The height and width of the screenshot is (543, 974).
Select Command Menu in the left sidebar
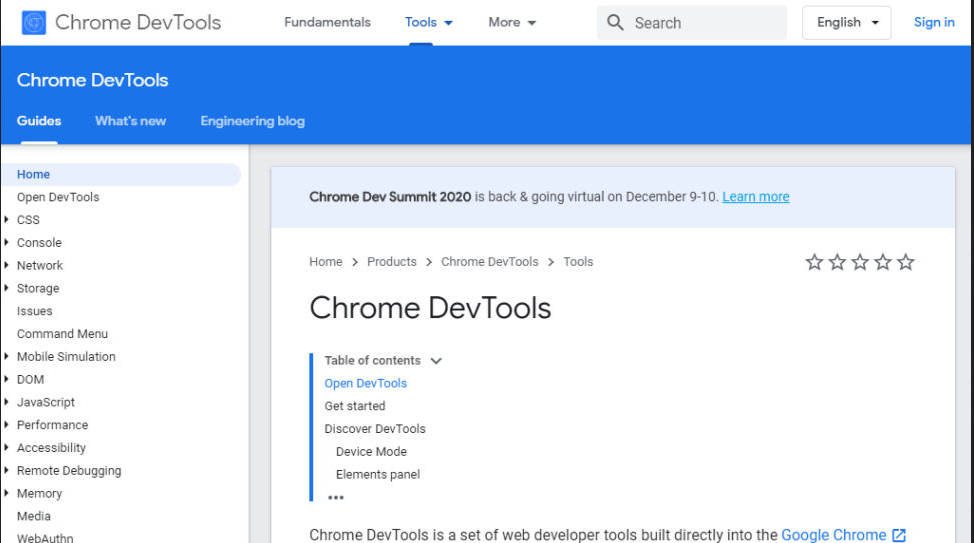pyautogui.click(x=62, y=334)
